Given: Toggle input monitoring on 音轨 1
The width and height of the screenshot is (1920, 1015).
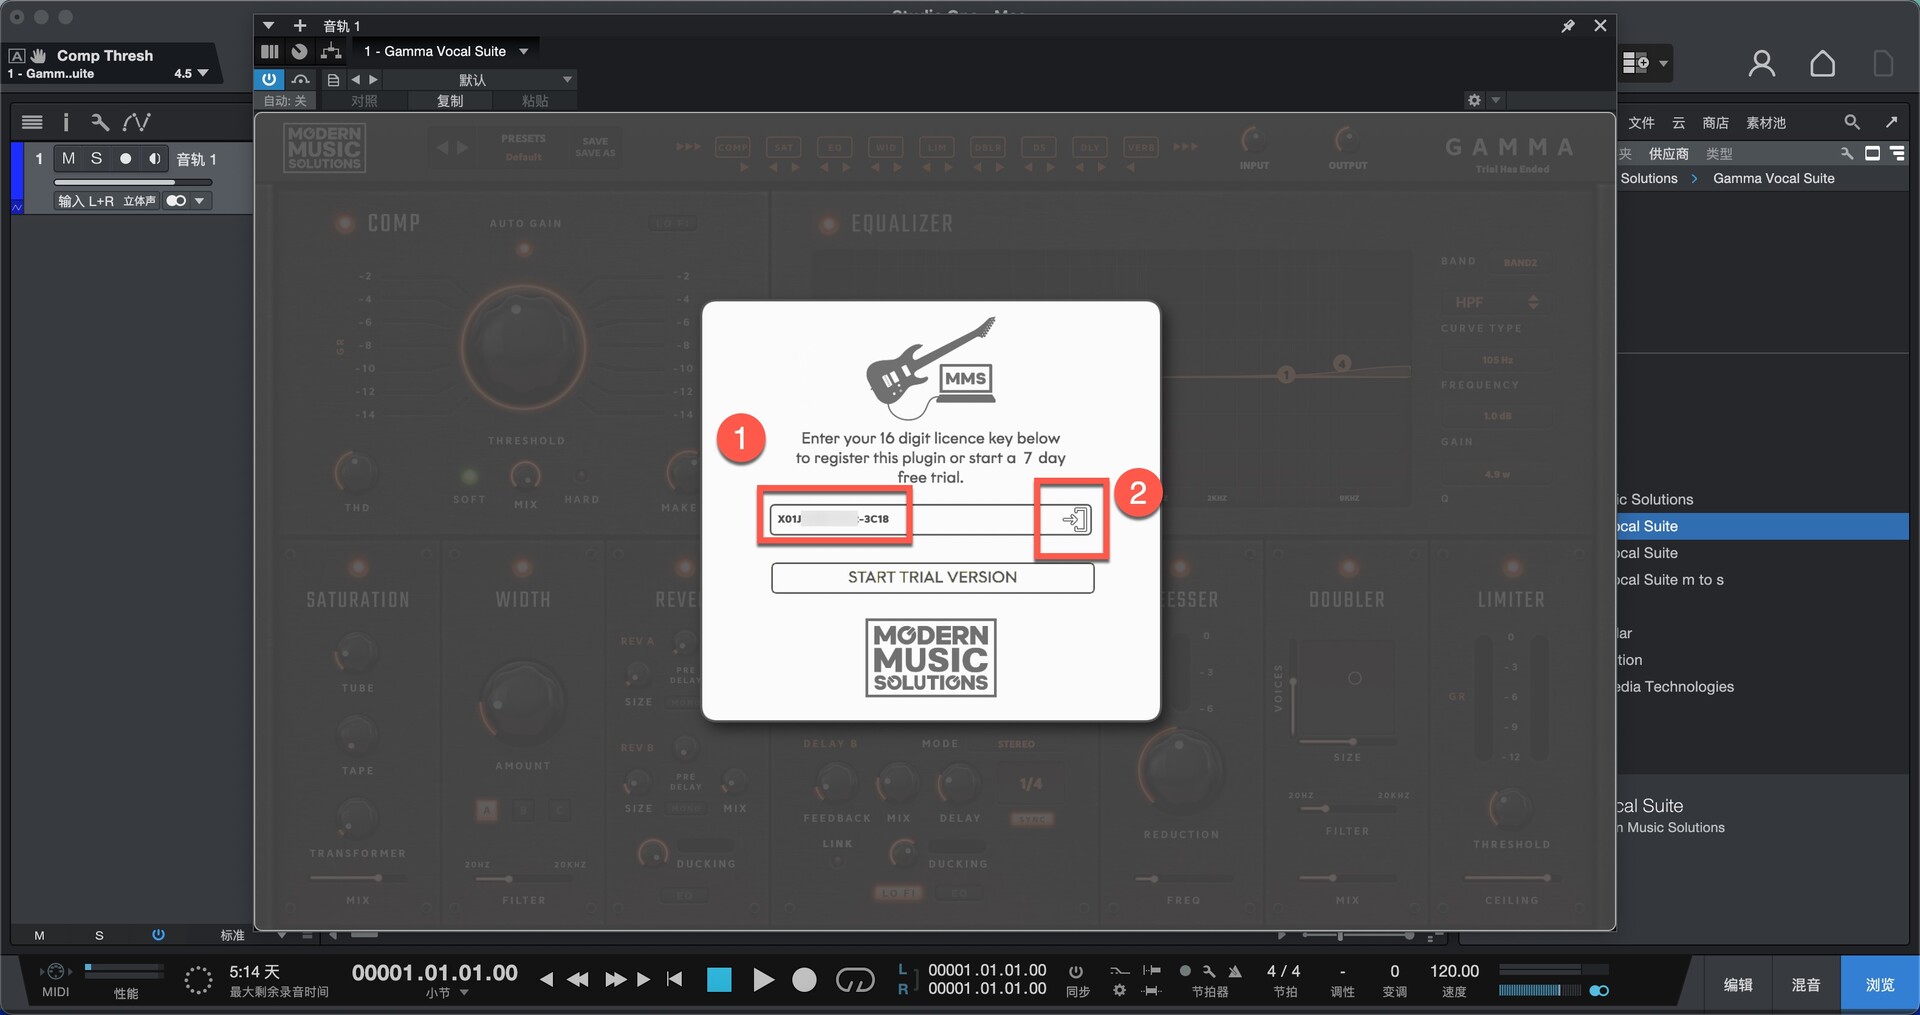Looking at the screenshot, I should coord(154,158).
